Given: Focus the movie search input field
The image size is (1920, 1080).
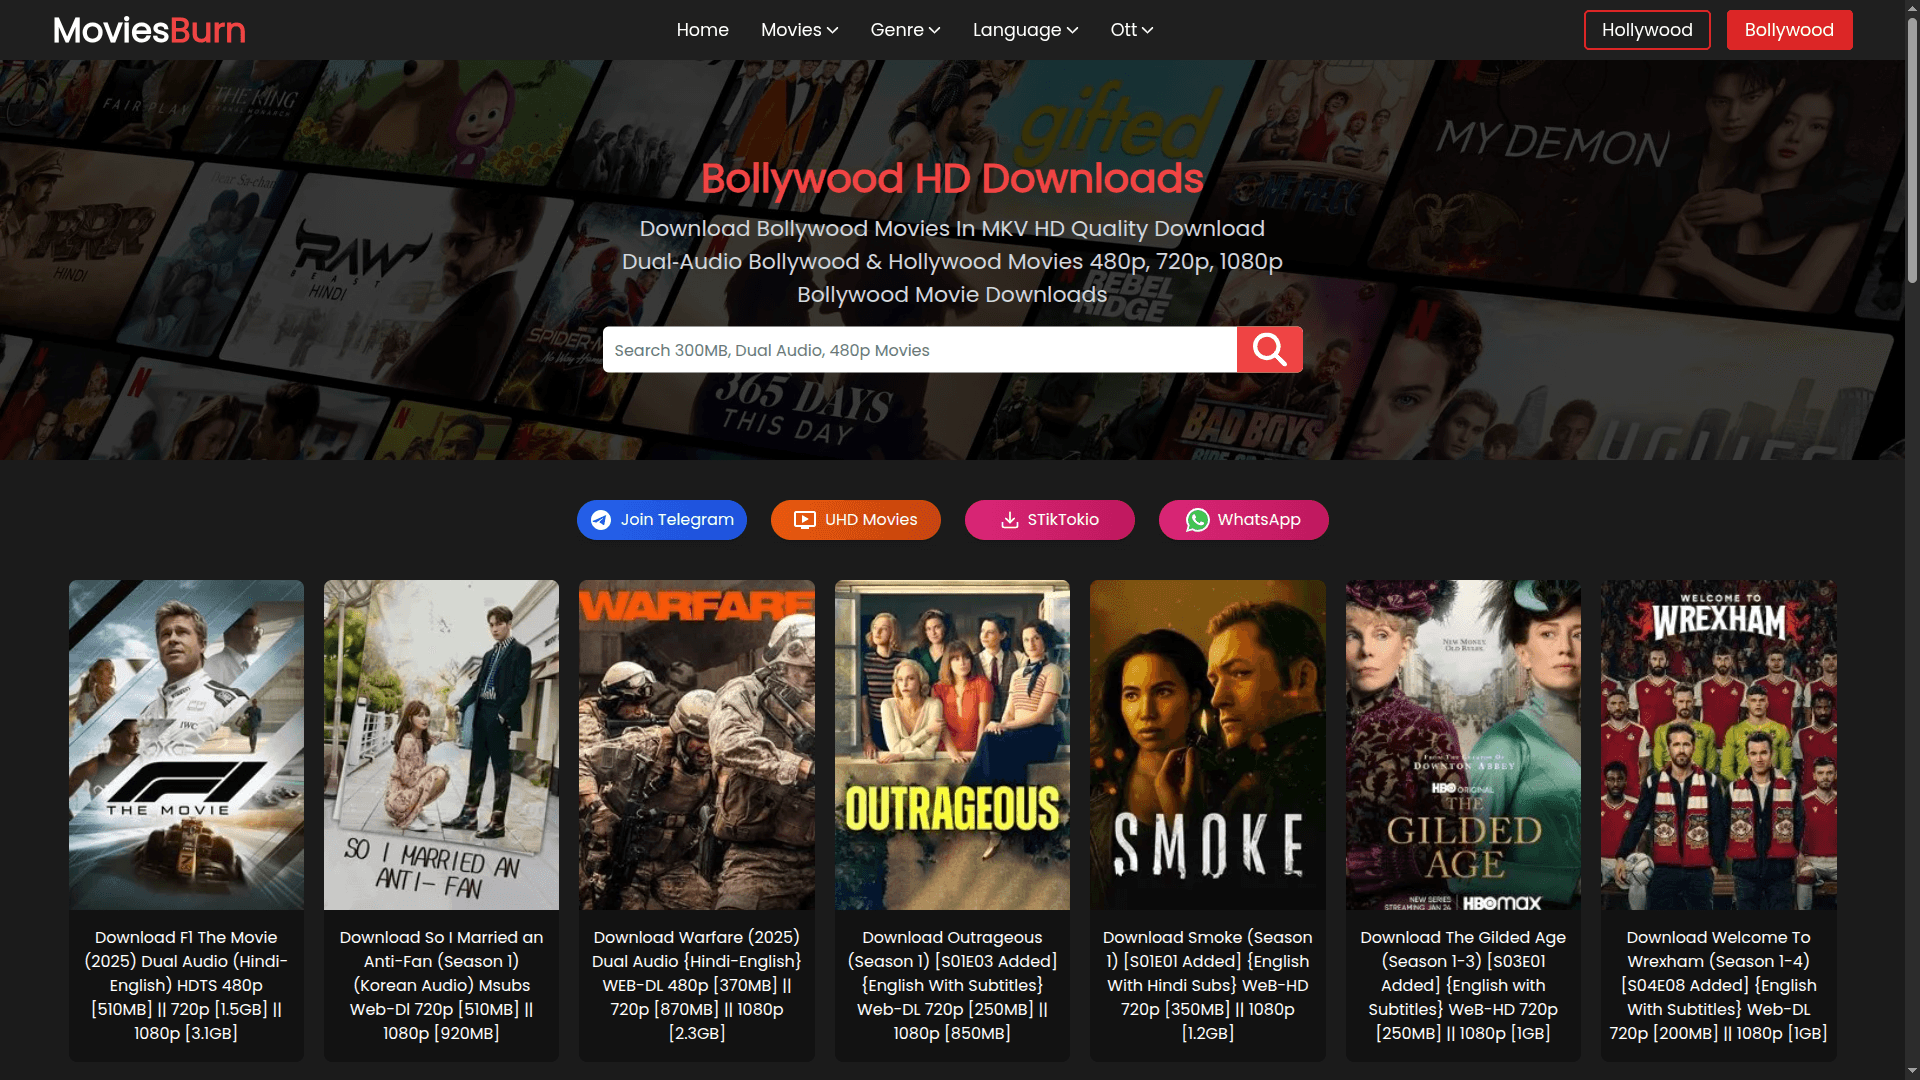Looking at the screenshot, I should point(920,350).
